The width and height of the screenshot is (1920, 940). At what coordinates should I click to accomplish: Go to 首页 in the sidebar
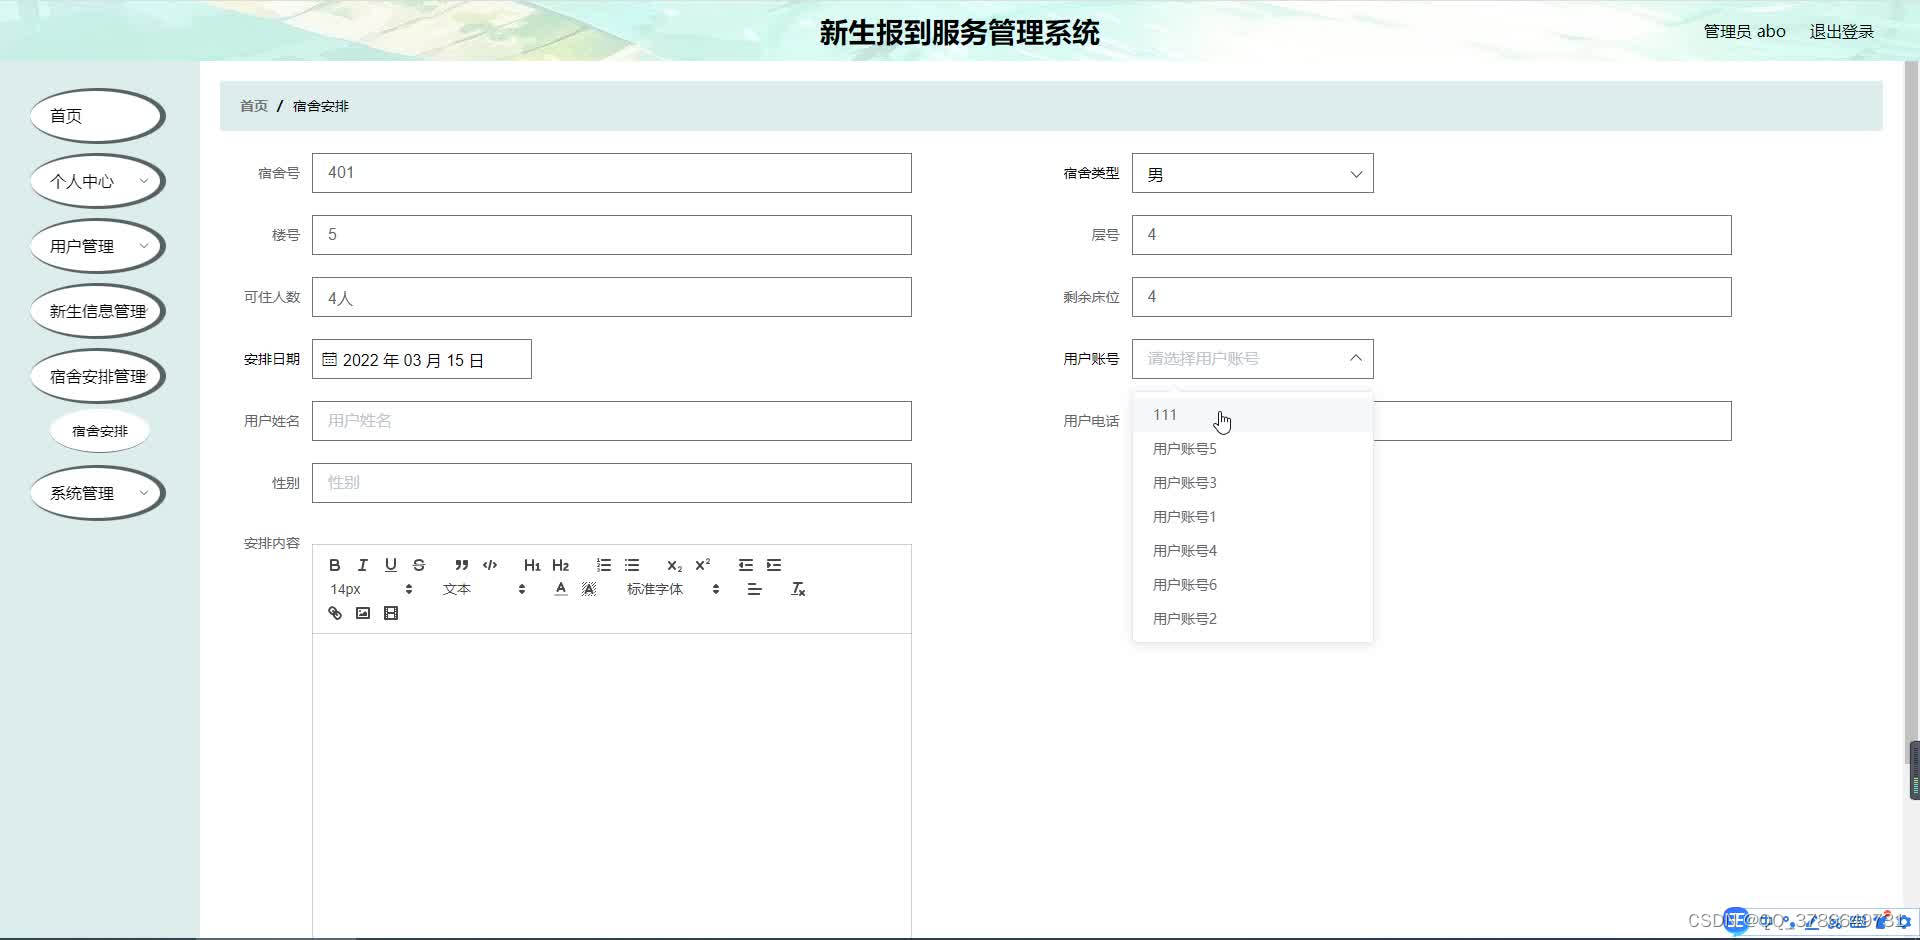(x=98, y=116)
